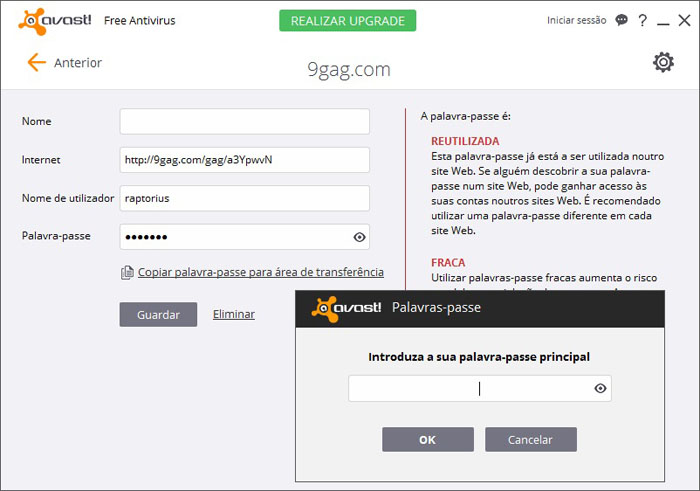Click the Palavra-passe field
Viewport: 700px width, 491px height.
coord(245,237)
